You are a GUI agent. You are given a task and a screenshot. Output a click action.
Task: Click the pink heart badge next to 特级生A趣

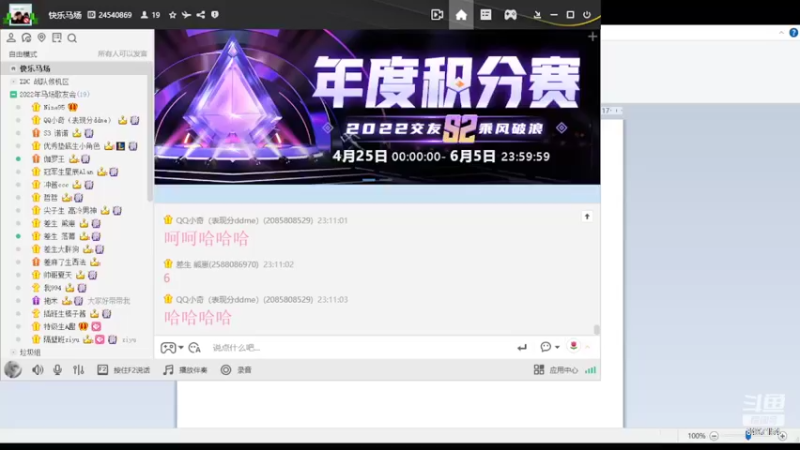(x=96, y=327)
